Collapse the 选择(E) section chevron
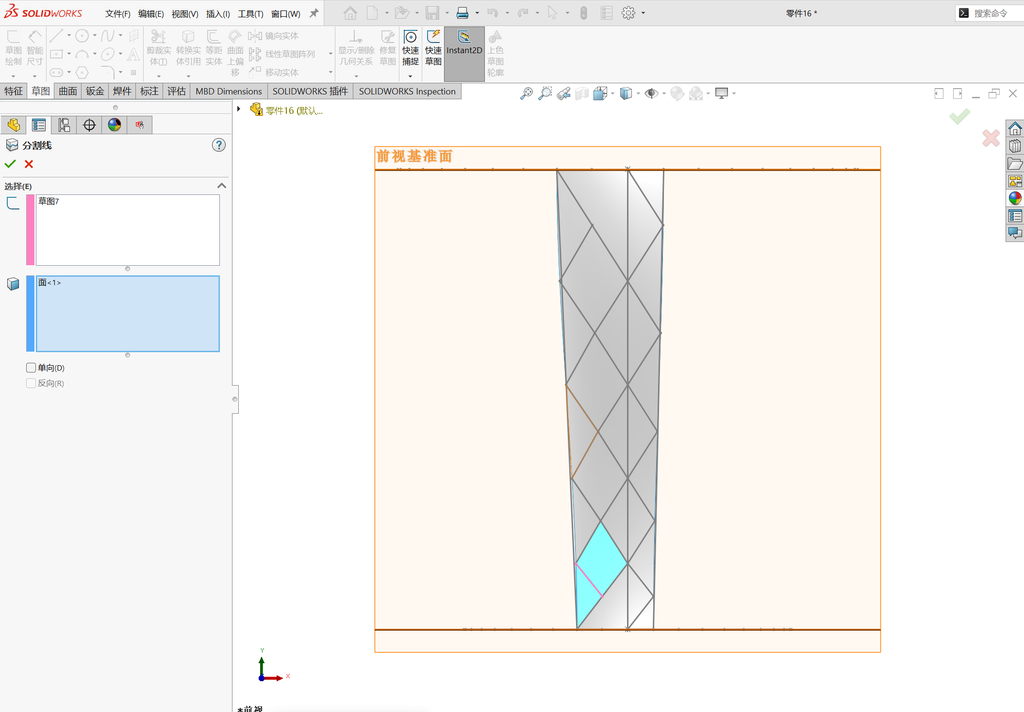Screen dimensions: 1024x712 click(x=221, y=186)
